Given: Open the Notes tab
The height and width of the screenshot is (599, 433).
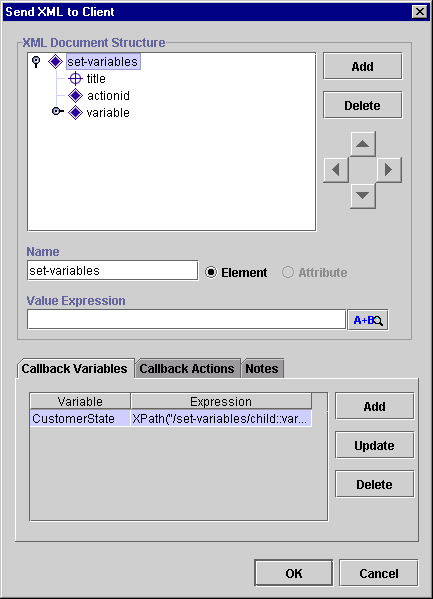Looking at the screenshot, I should (x=262, y=369).
